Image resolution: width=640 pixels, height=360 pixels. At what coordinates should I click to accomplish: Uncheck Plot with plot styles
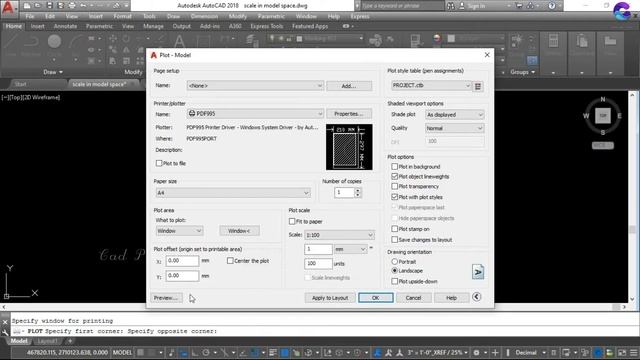(394, 197)
